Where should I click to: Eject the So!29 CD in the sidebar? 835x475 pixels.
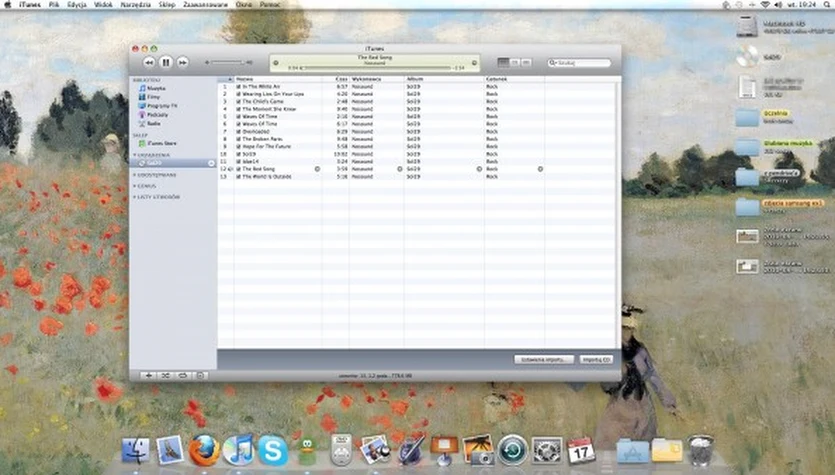[x=210, y=163]
